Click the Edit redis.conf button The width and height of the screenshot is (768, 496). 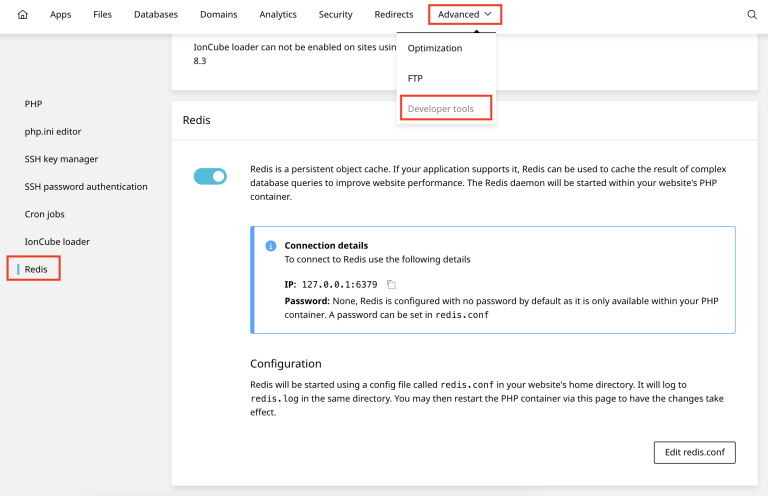[695, 452]
